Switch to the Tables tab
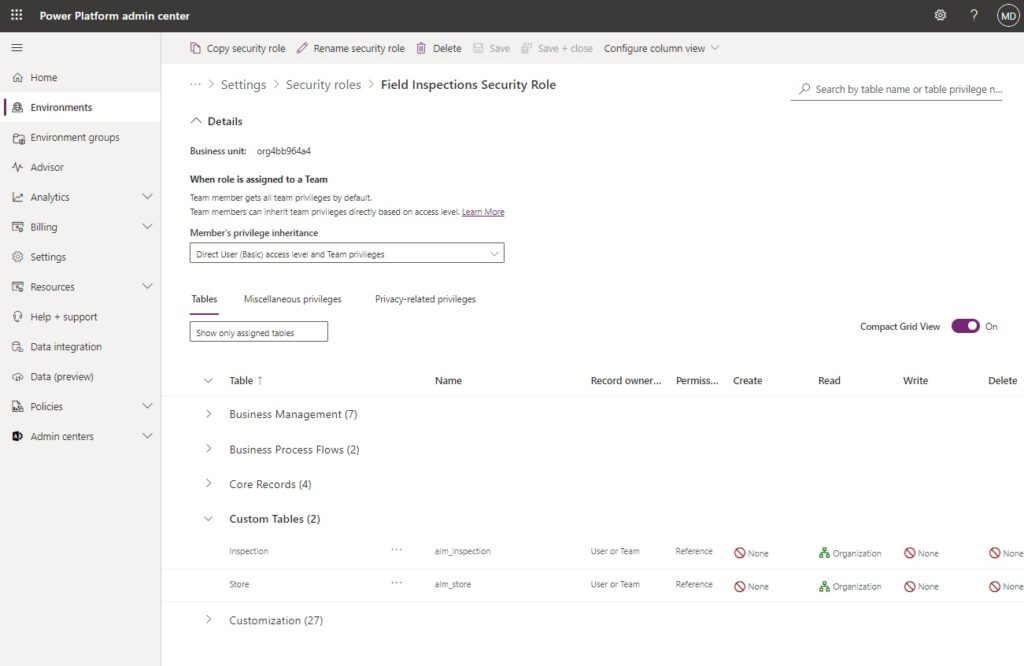This screenshot has width=1024, height=666. (204, 299)
